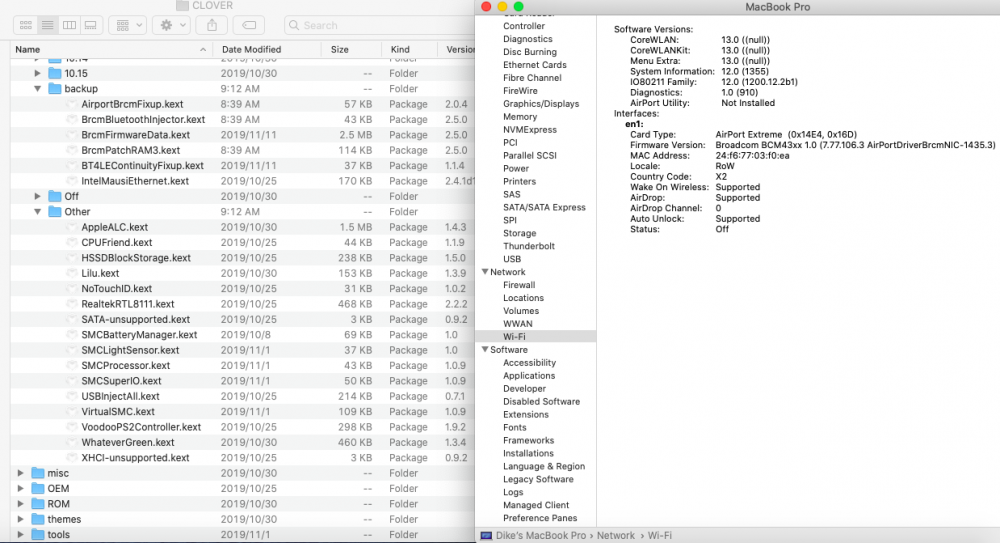This screenshot has width=1000, height=543.
Task: Select Applications under Software
Action: (529, 376)
